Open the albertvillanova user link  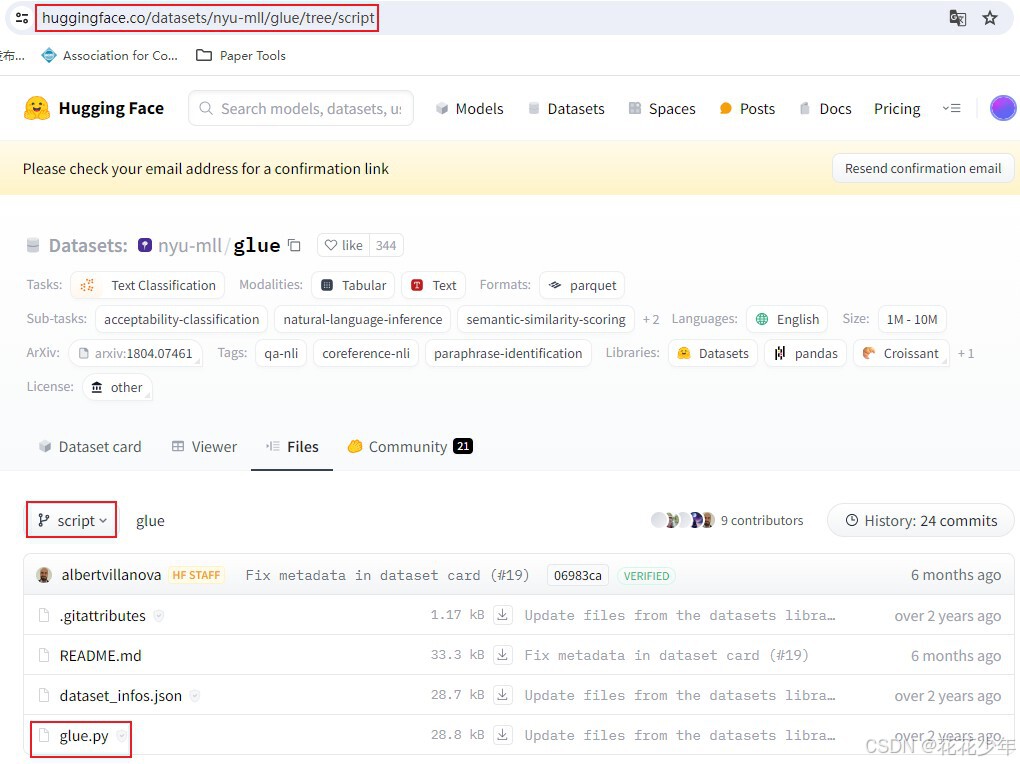[111, 575]
